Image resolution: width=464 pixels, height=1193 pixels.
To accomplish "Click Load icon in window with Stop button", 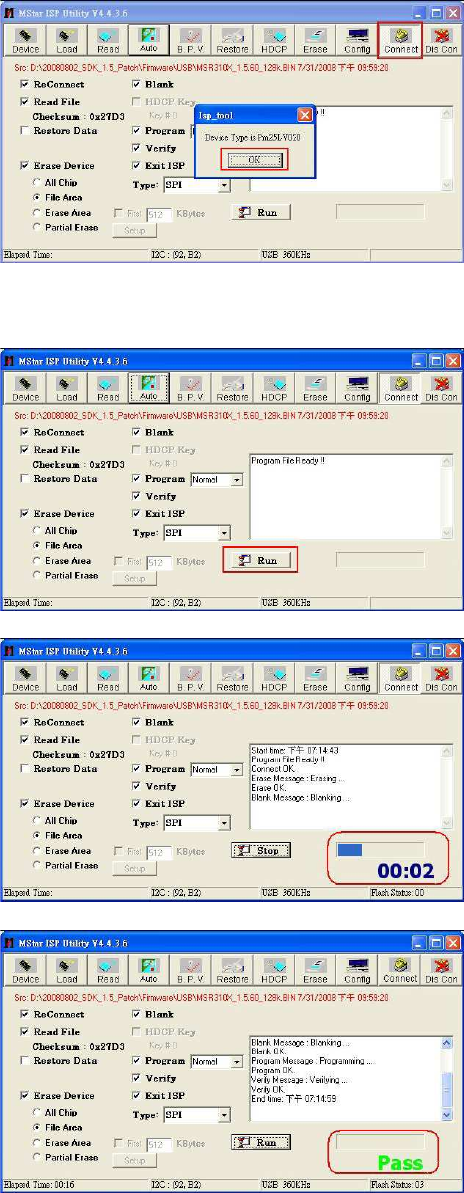I will pyautogui.click(x=67, y=679).
